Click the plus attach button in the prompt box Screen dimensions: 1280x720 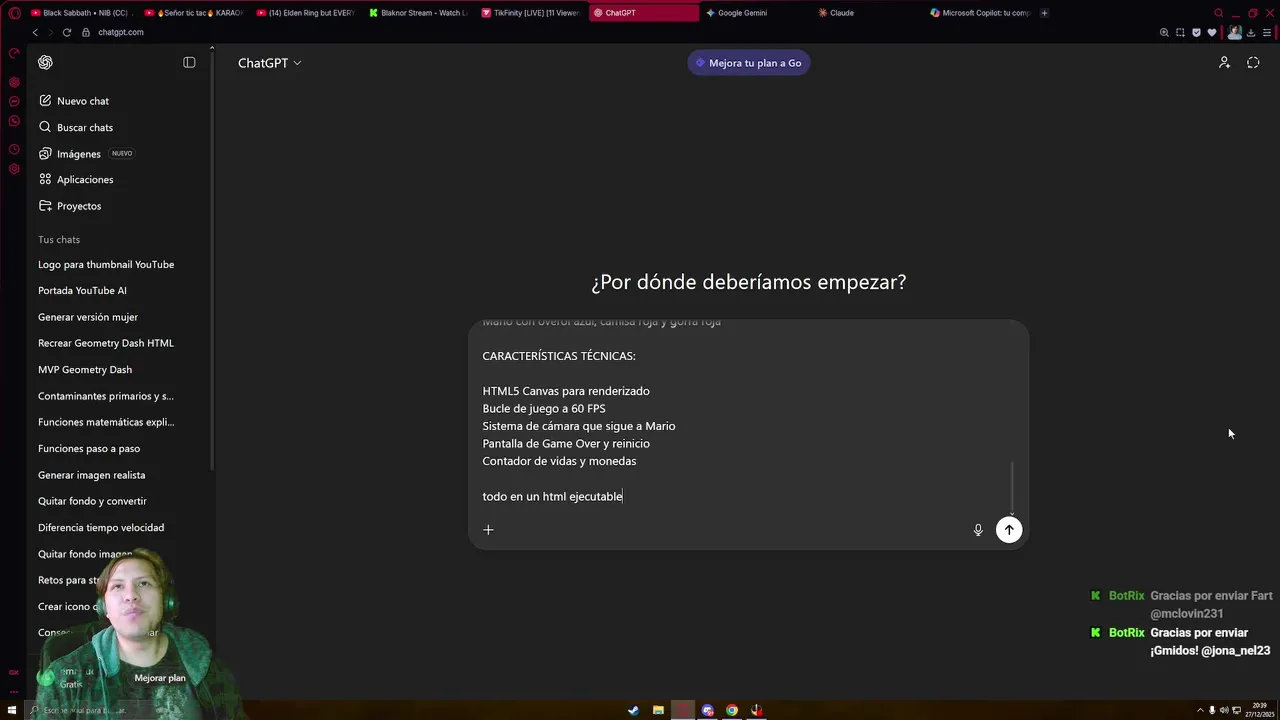[x=488, y=529]
